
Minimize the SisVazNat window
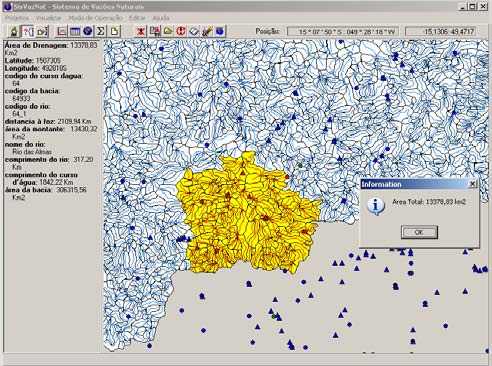pos(462,7)
